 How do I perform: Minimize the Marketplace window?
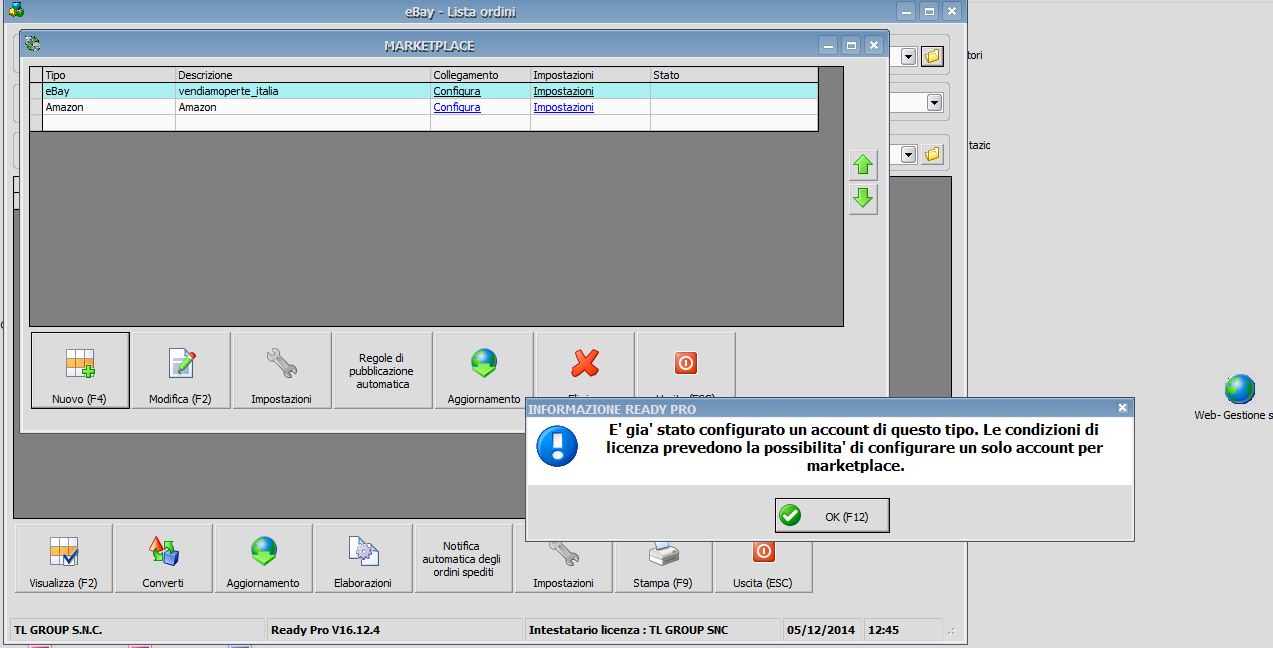pyautogui.click(x=828, y=45)
